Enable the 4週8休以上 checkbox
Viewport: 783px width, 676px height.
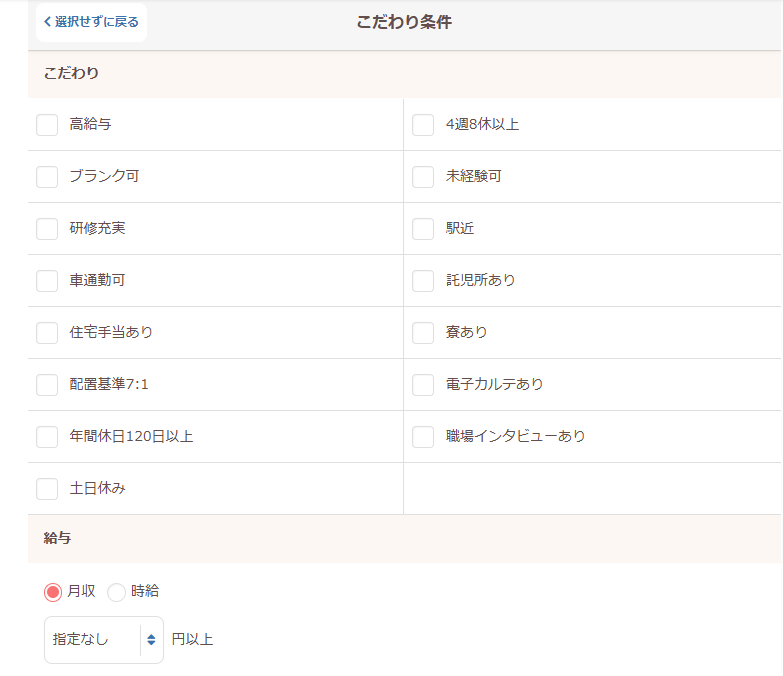pos(423,125)
